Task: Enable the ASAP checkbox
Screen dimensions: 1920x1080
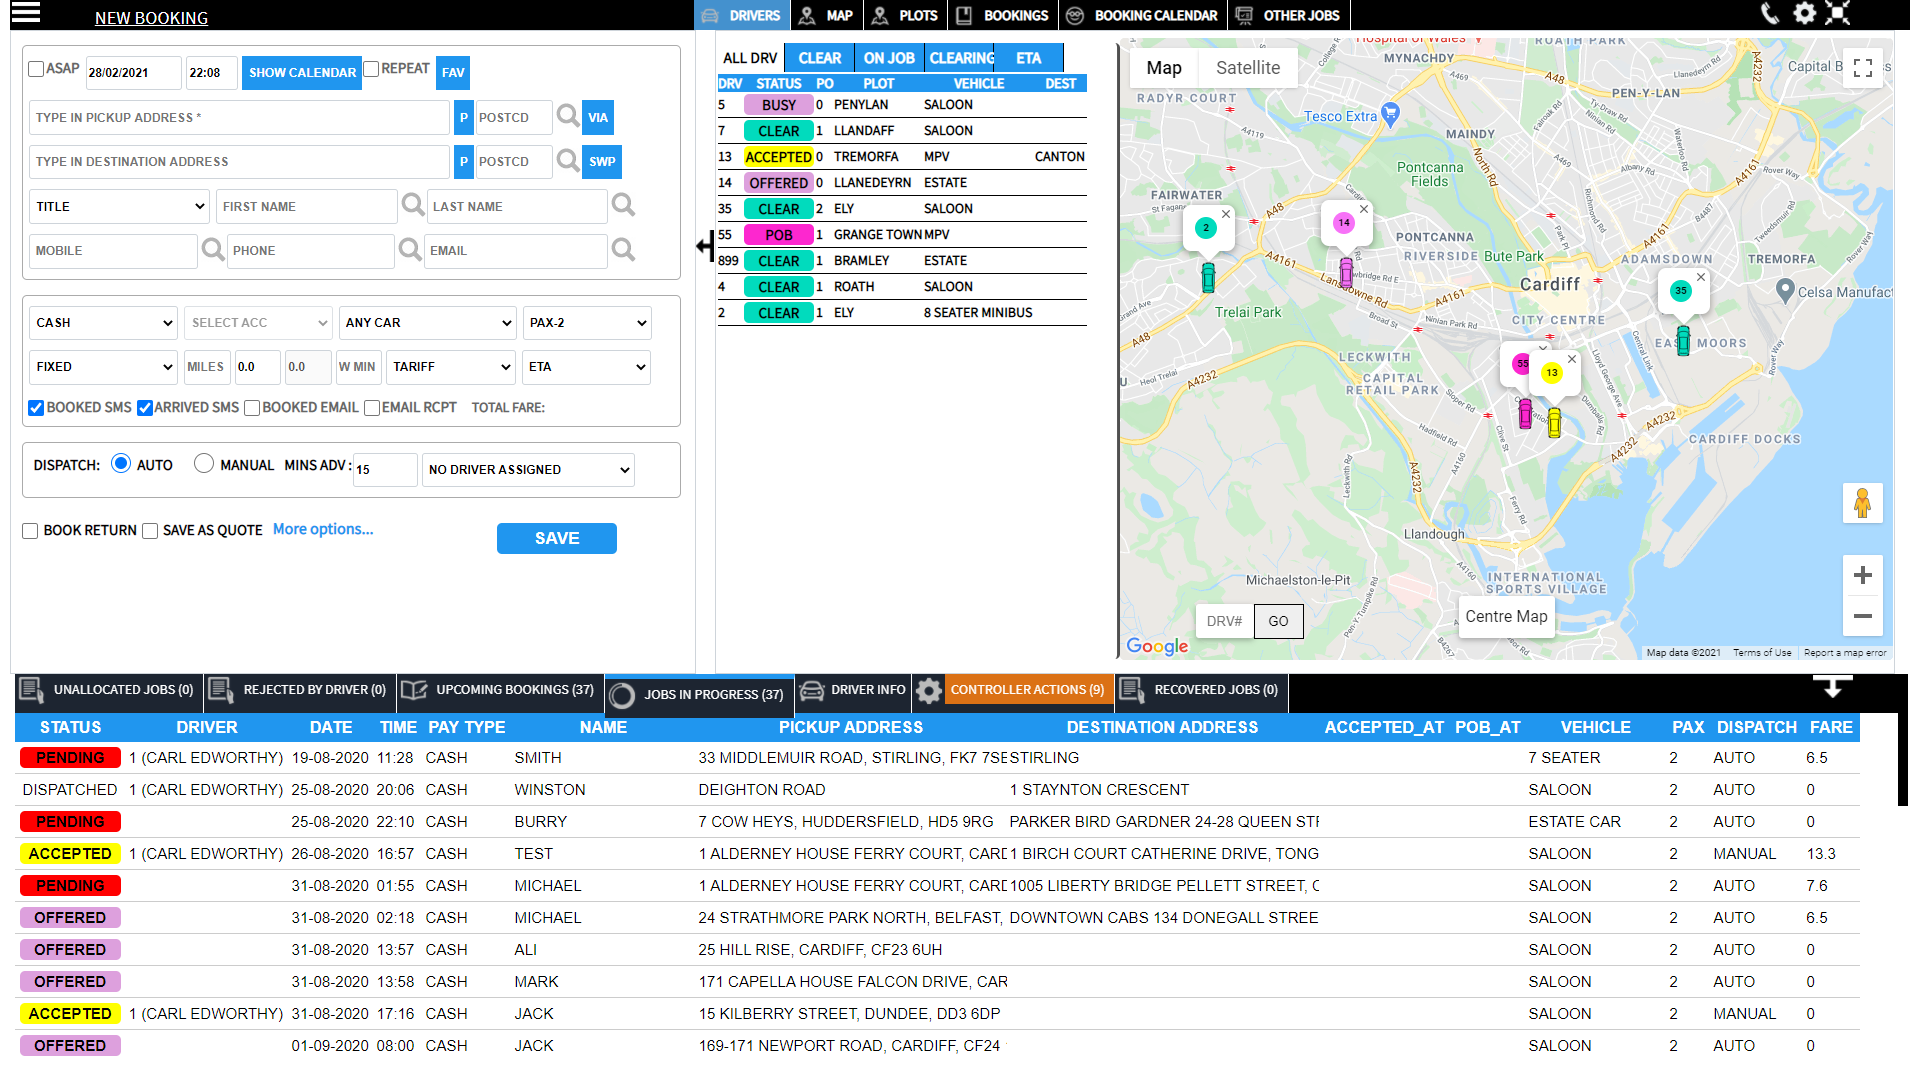Action: [x=36, y=69]
